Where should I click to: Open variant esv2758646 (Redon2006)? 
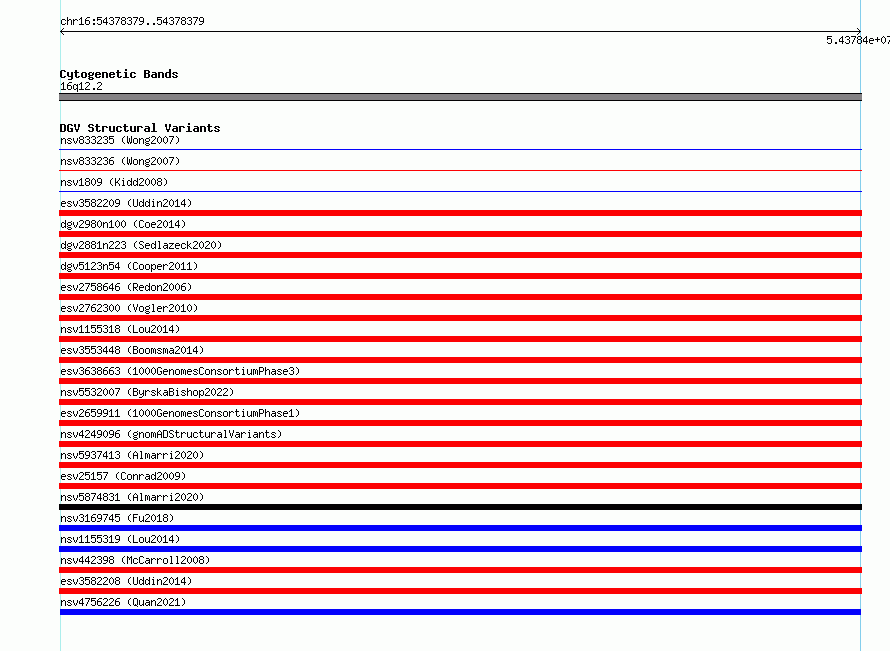[126, 287]
